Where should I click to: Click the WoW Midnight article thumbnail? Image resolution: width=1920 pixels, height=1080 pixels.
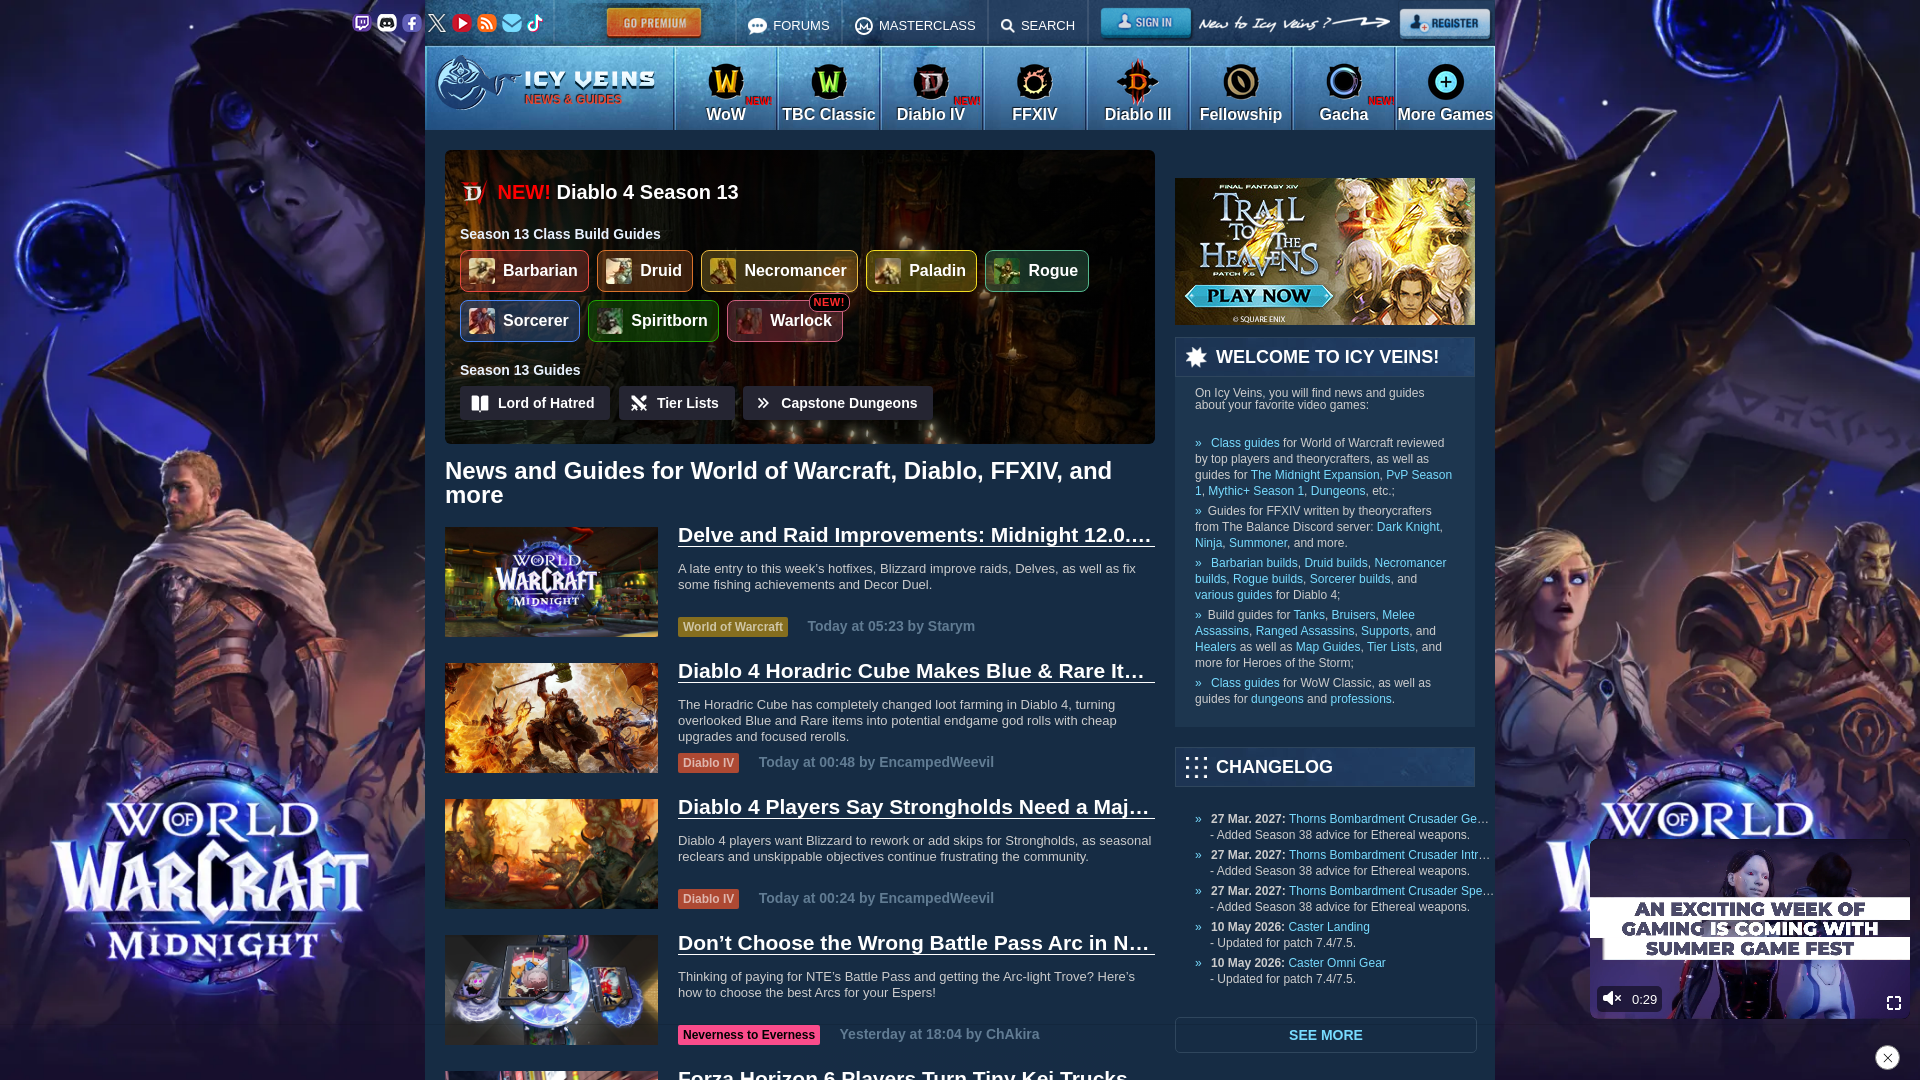[x=551, y=582]
